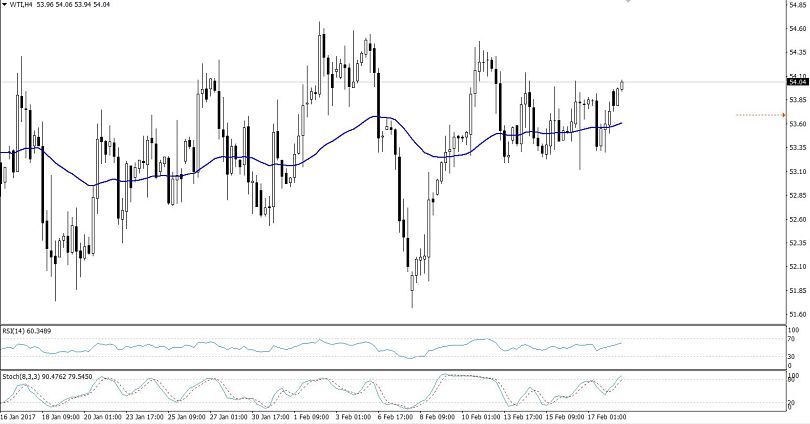
Task: Click the 51.85 price axis label
Action: [798, 291]
